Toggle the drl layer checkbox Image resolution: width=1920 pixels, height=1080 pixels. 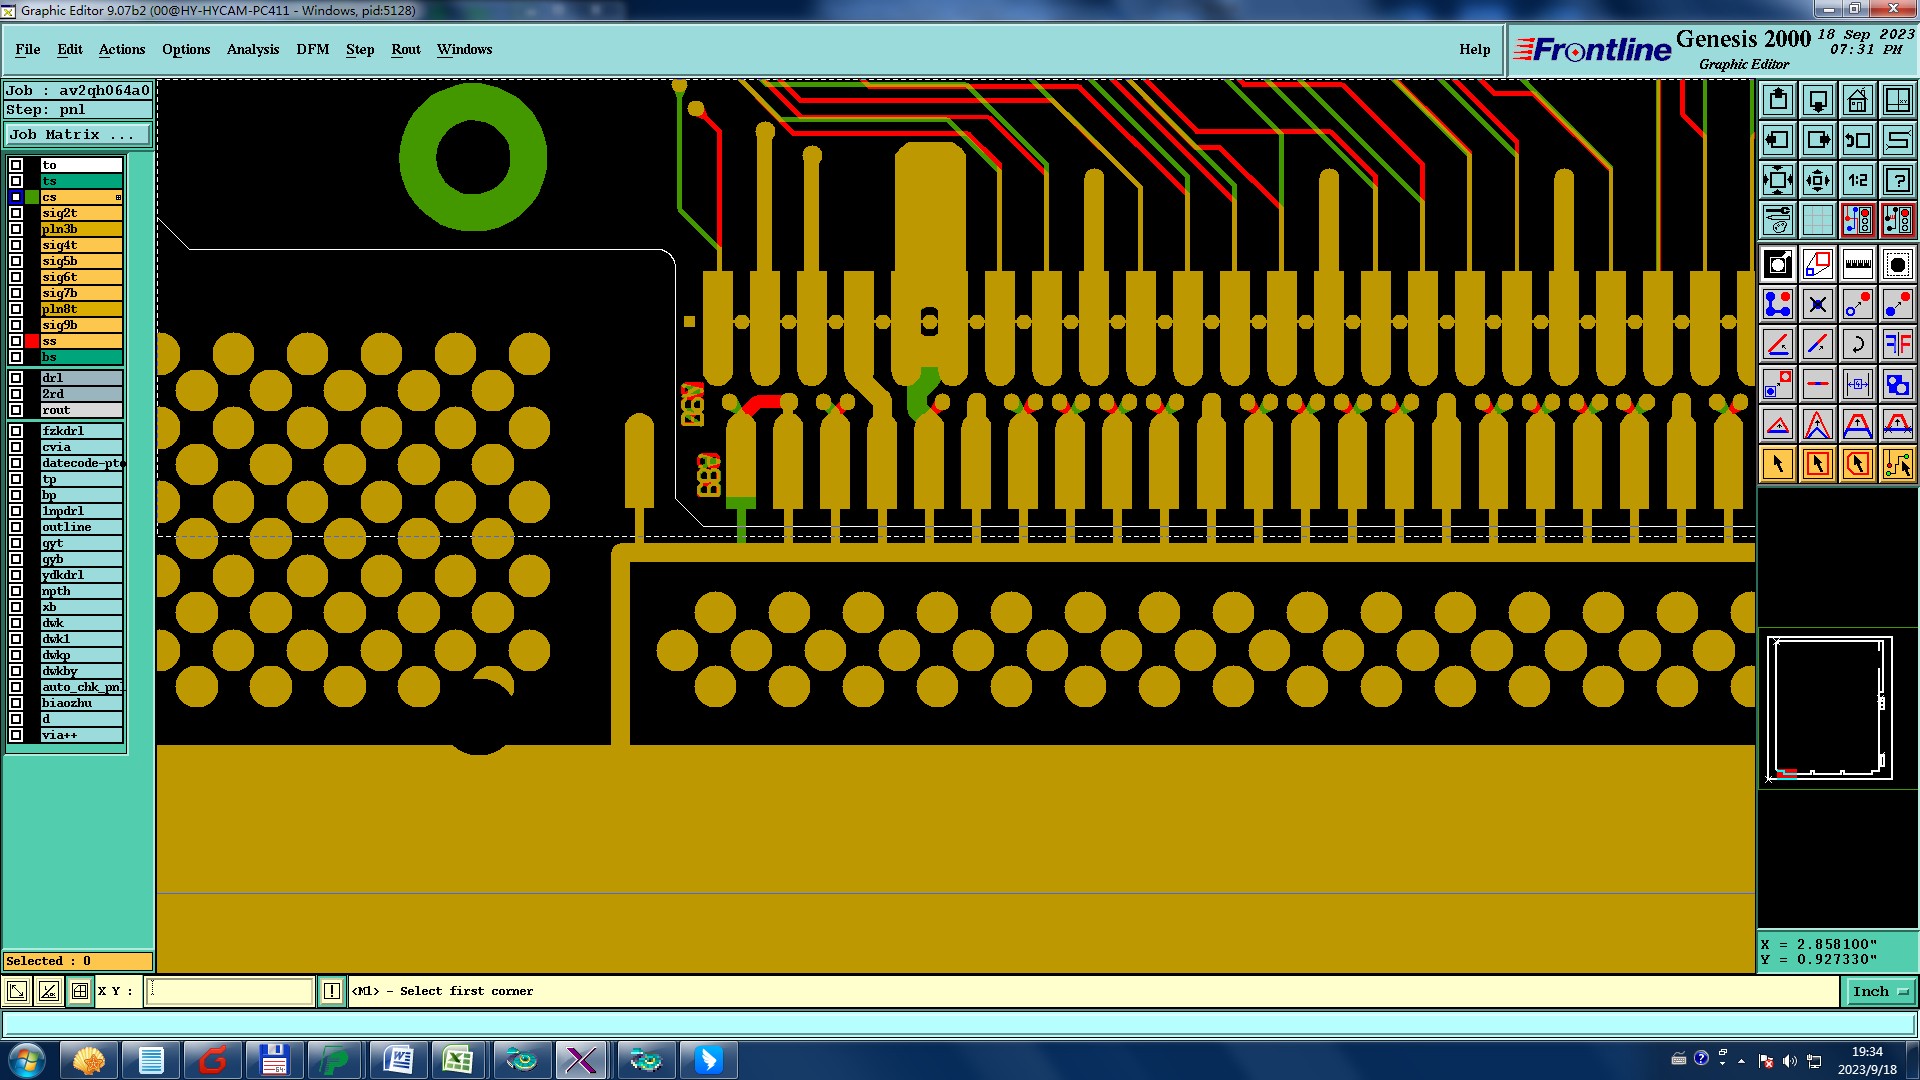[16, 378]
